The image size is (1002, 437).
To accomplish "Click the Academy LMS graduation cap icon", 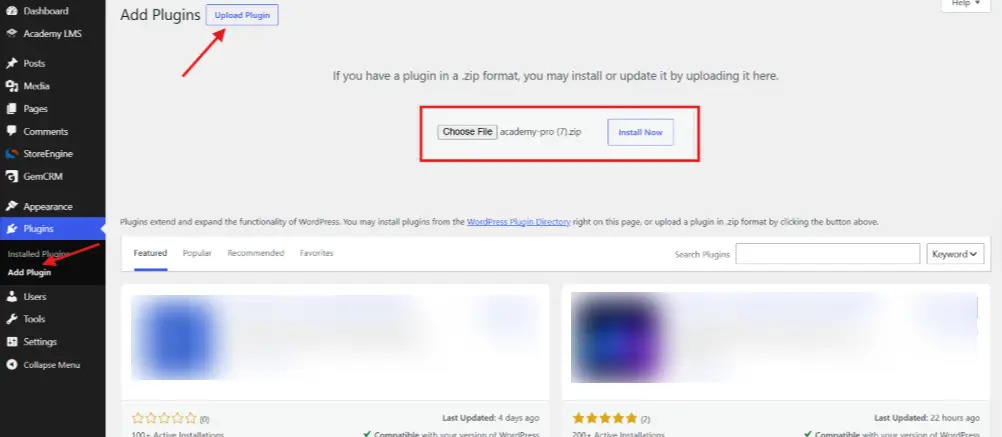I will [x=11, y=33].
